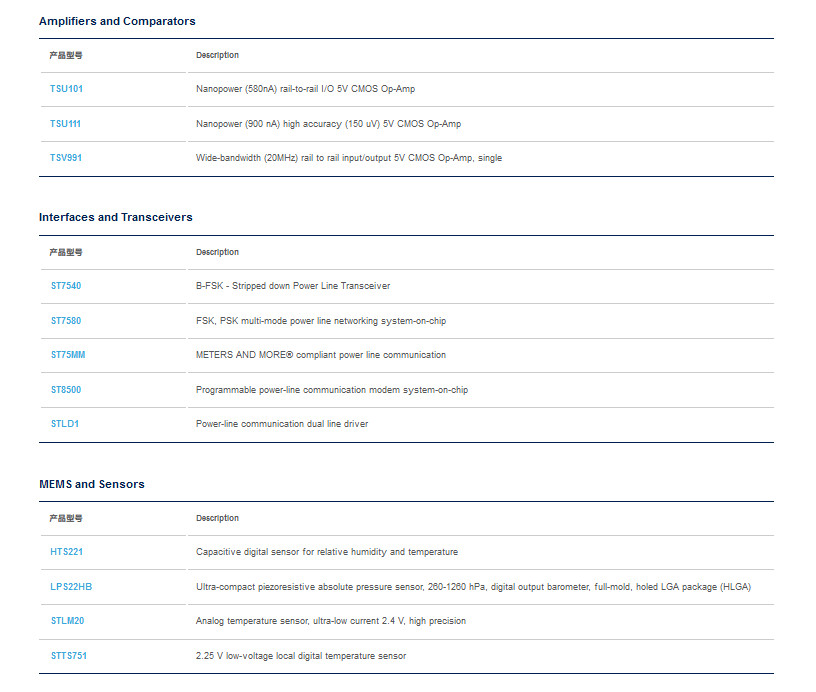816x692 pixels.
Task: Open the TSU101 product link
Action: [x=66, y=89]
